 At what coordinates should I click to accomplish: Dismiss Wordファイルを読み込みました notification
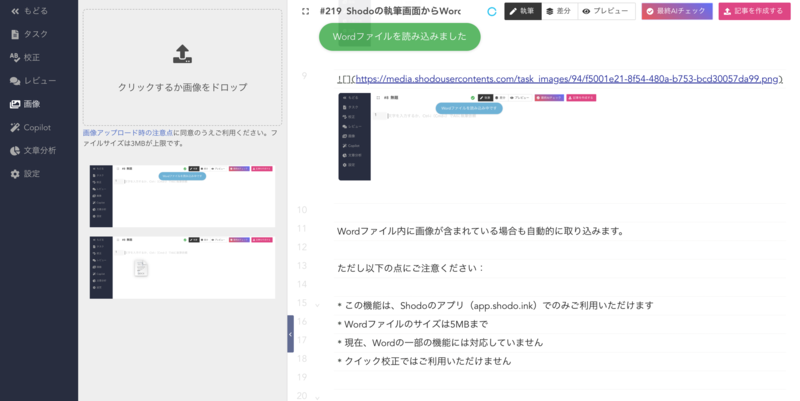[399, 37]
